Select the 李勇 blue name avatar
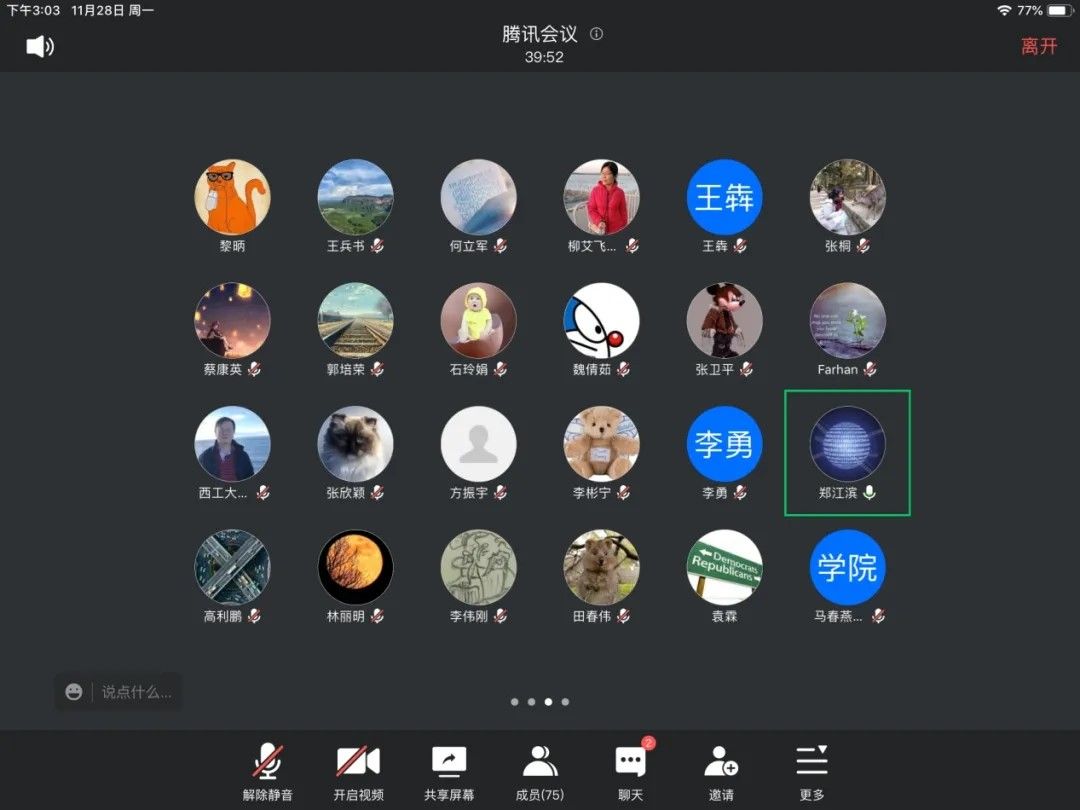 [x=724, y=444]
